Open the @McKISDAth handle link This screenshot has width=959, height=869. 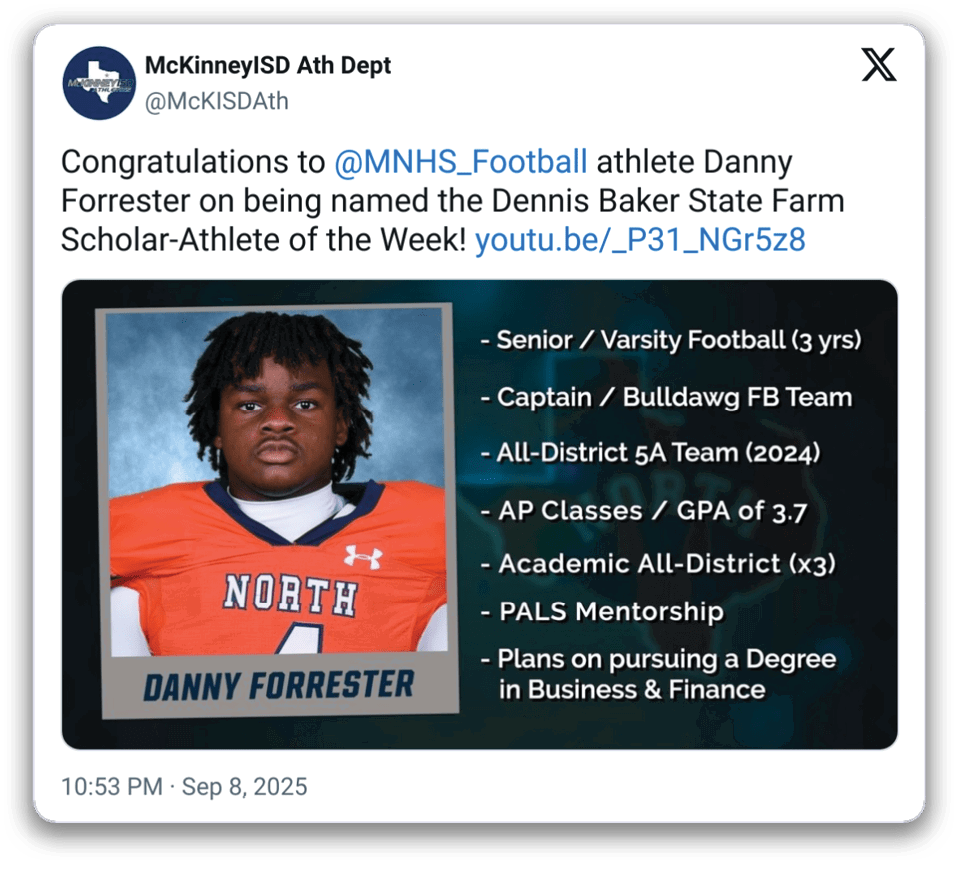coord(216,101)
